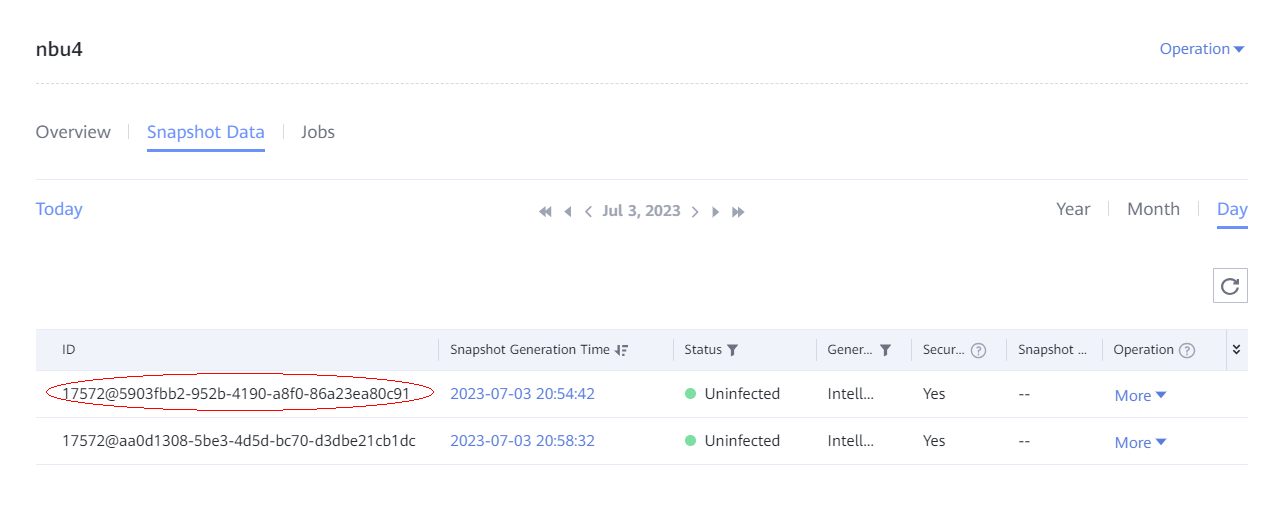Open More dropdown for the 20:54:42 snapshot
This screenshot has height=508, width=1281.
click(1140, 396)
